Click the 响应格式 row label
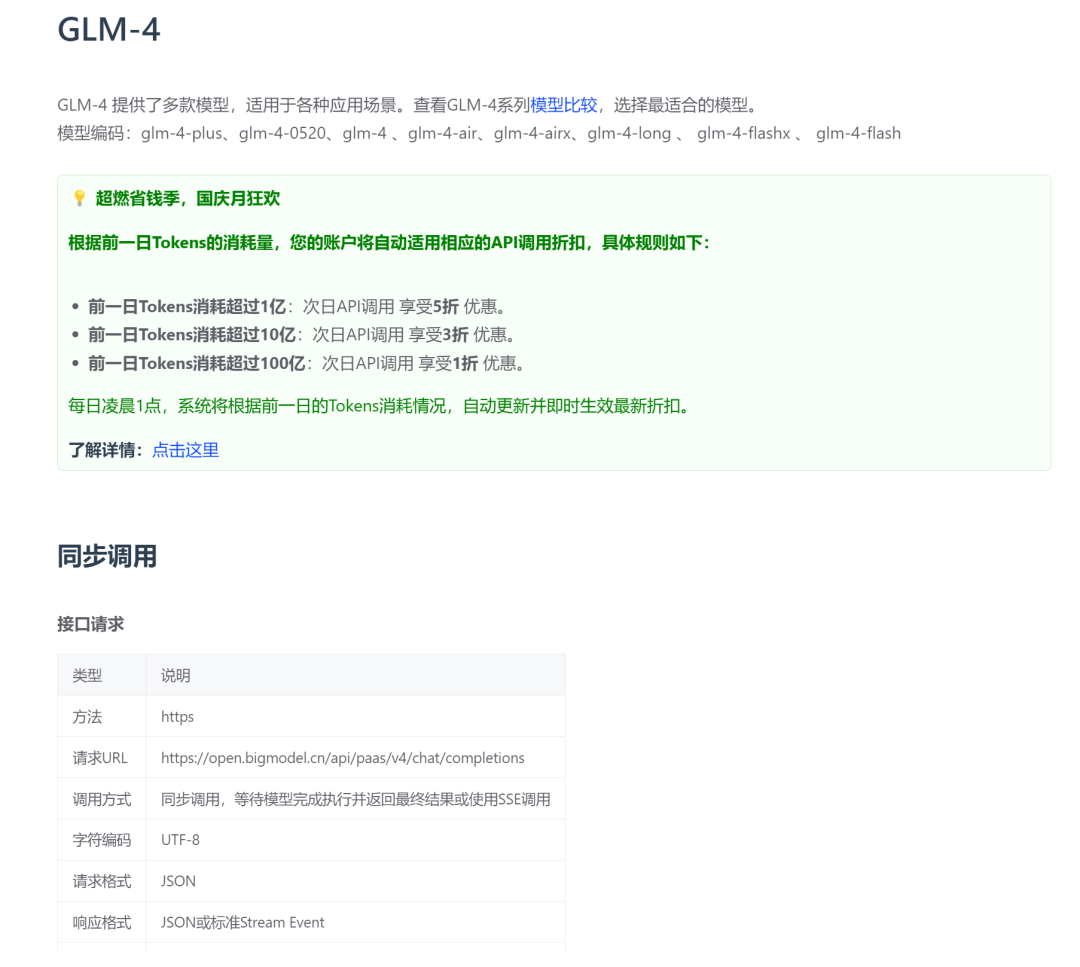This screenshot has width=1080, height=967. pos(101,923)
